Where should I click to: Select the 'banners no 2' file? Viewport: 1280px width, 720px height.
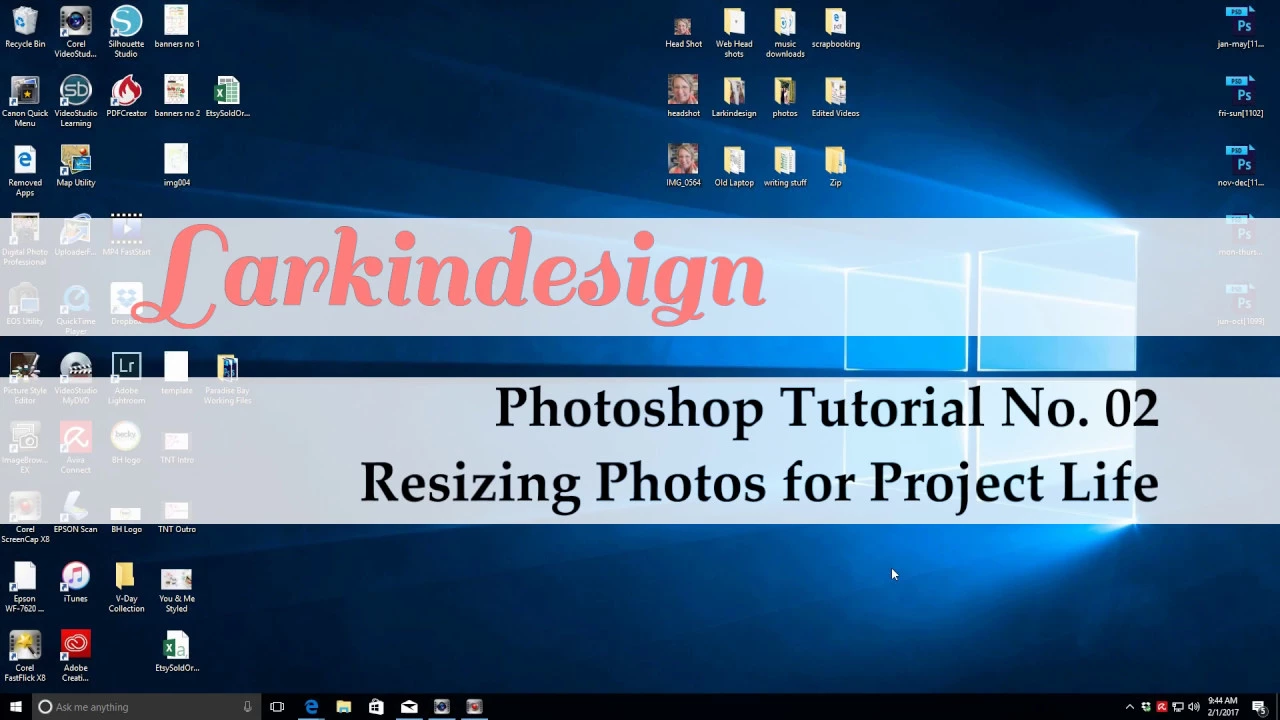[x=176, y=97]
